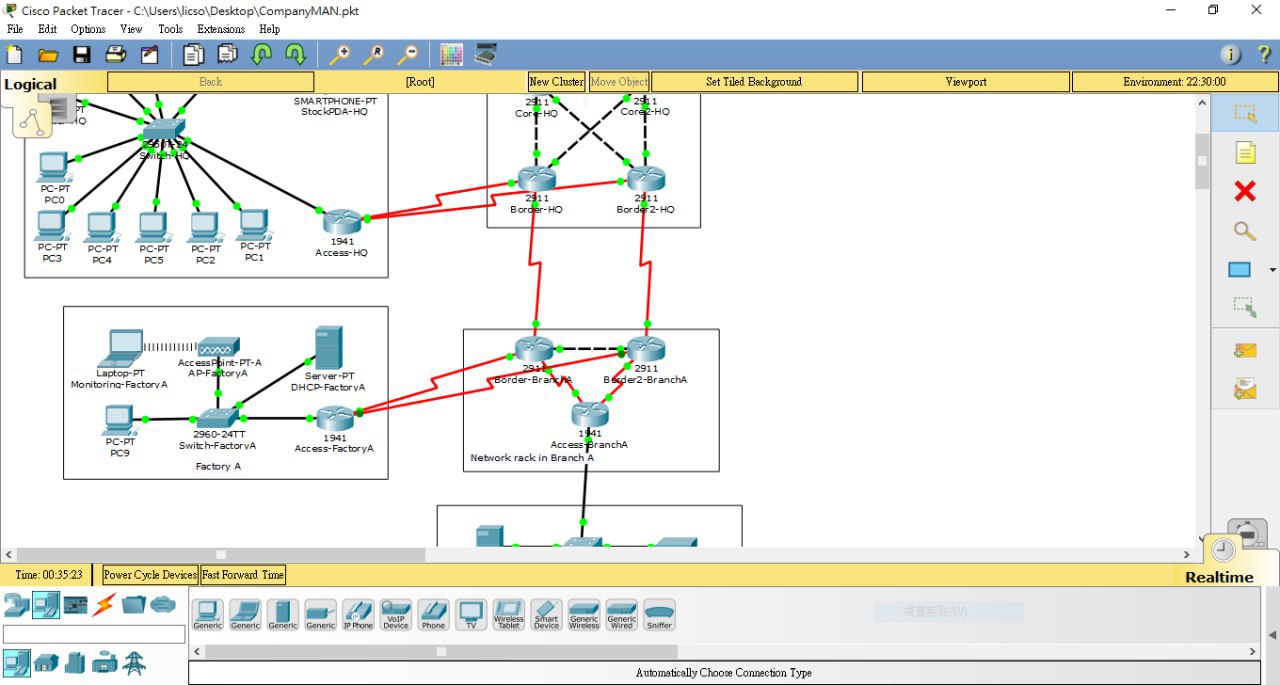Open the Options menu
Image resolution: width=1280 pixels, height=685 pixels.
(88, 29)
